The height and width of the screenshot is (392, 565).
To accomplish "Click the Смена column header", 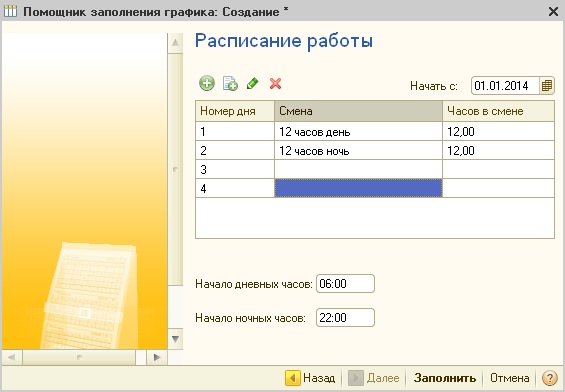I will click(358, 111).
